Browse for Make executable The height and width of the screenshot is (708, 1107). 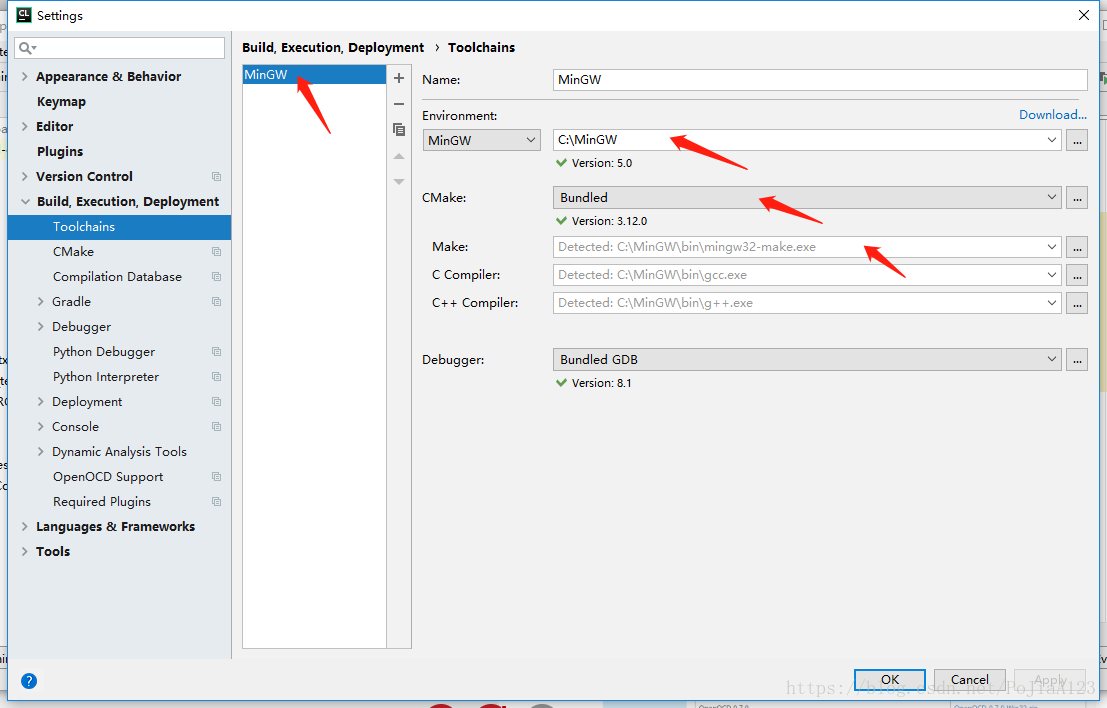click(1077, 247)
